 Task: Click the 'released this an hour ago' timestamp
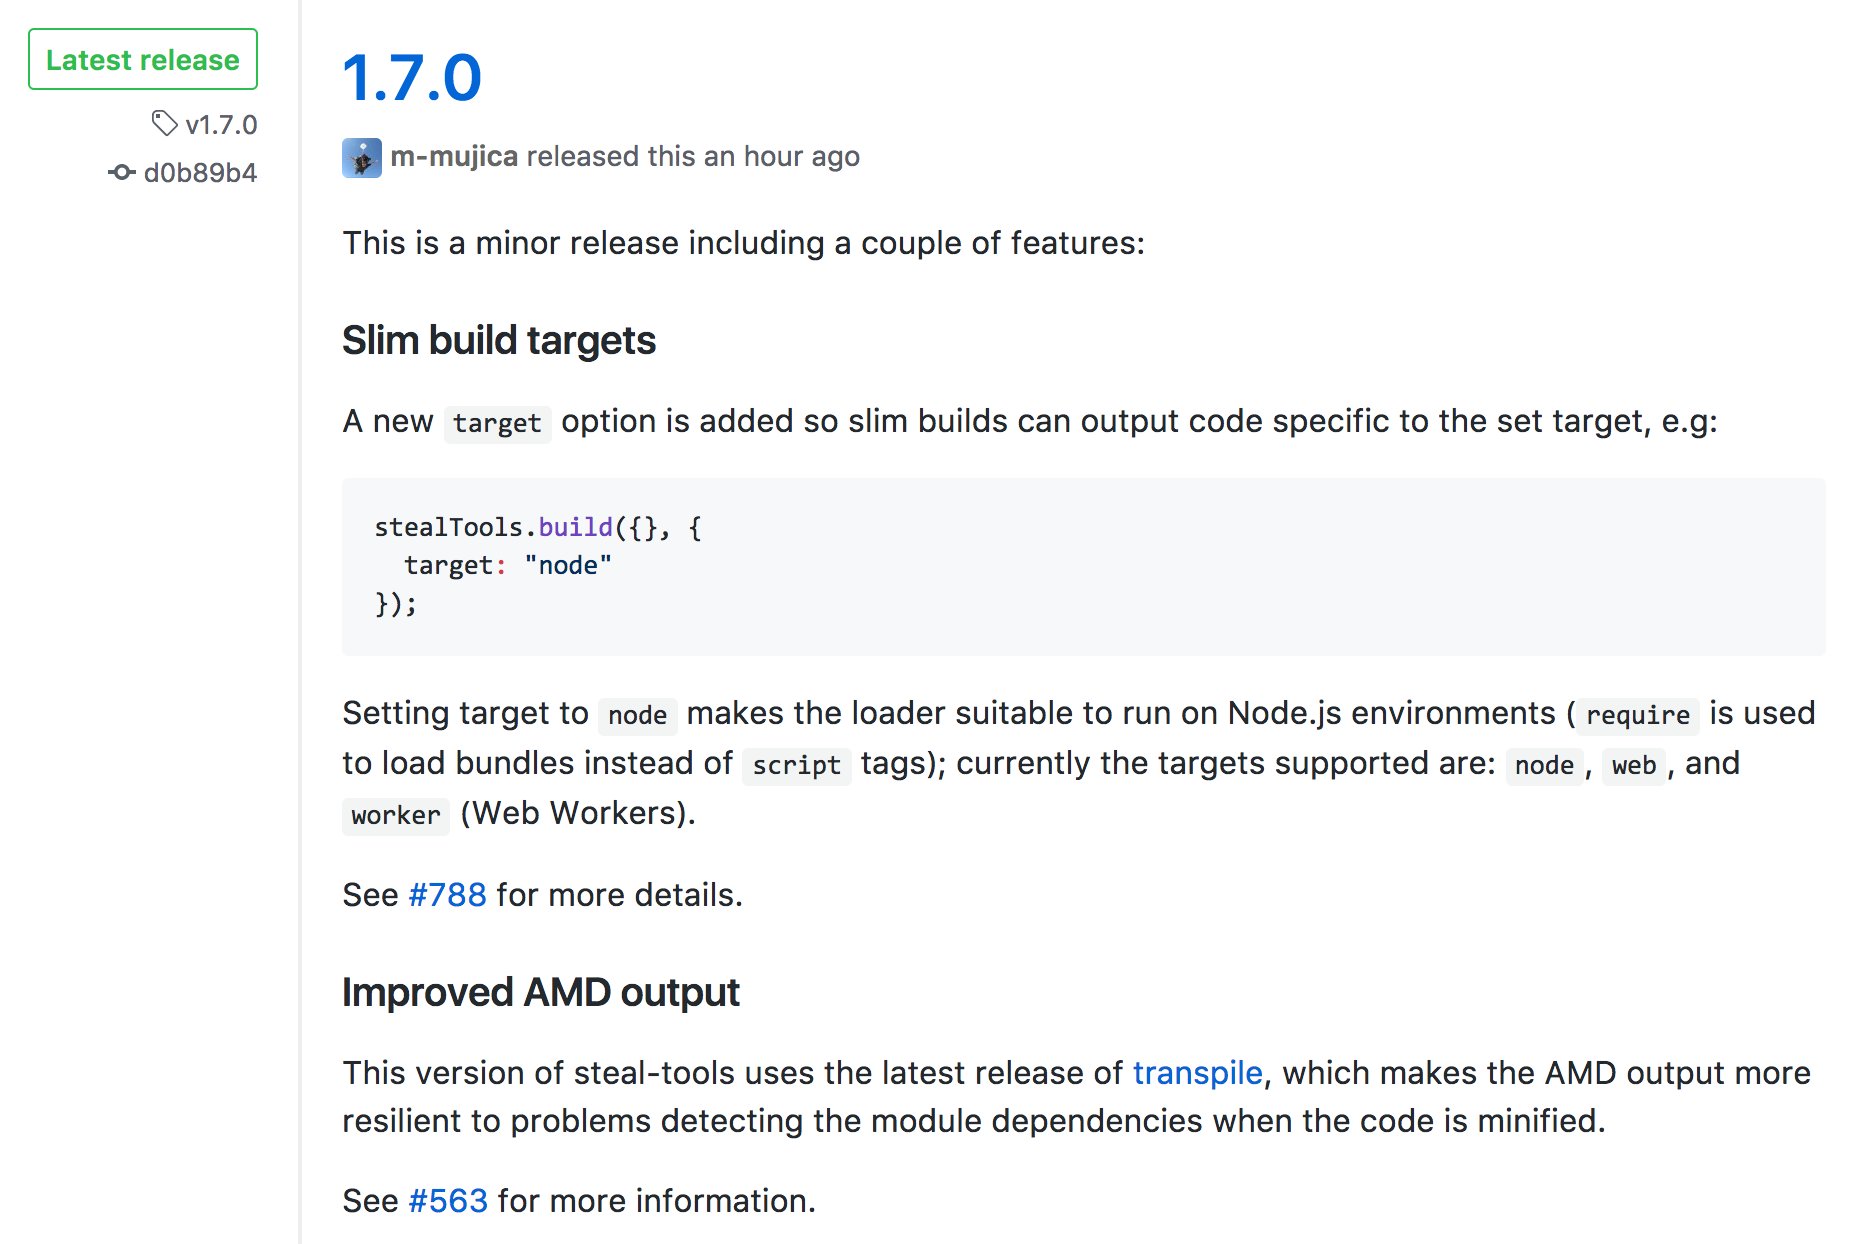coord(693,157)
